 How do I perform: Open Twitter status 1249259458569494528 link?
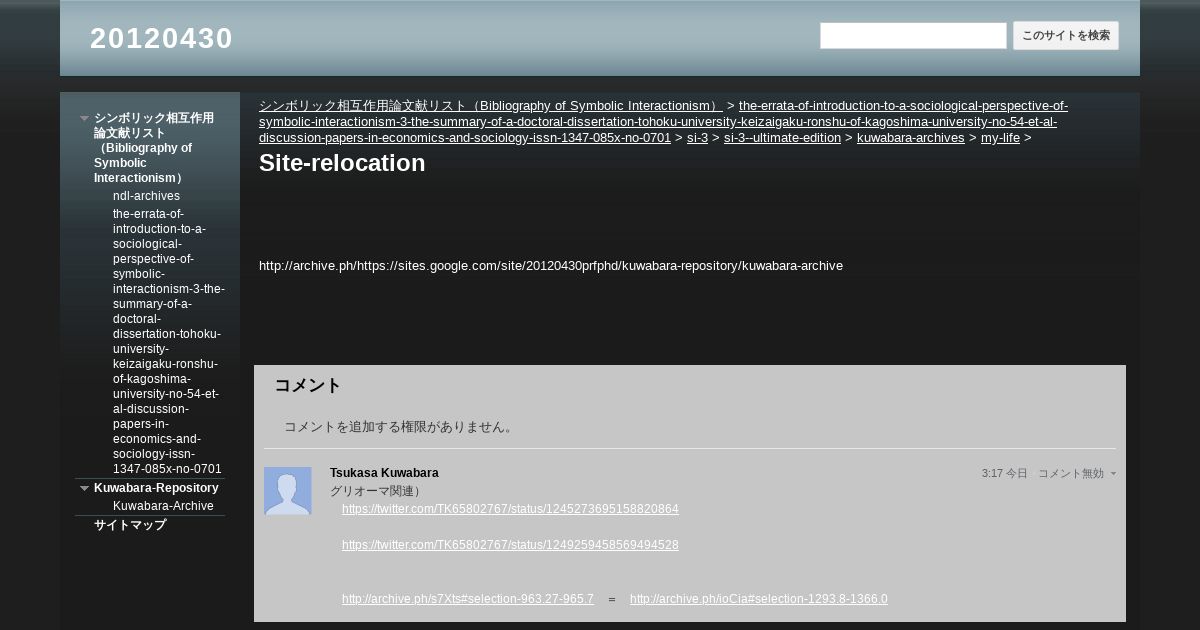510,545
